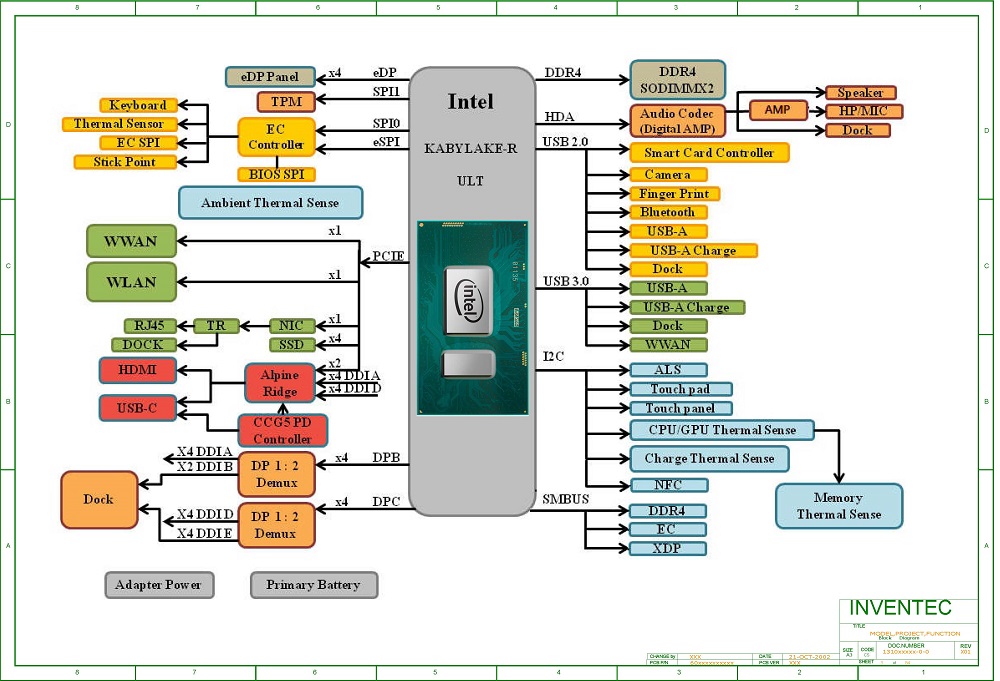The width and height of the screenshot is (1000, 681).
Task: Select the TR block
Action: pos(216,326)
